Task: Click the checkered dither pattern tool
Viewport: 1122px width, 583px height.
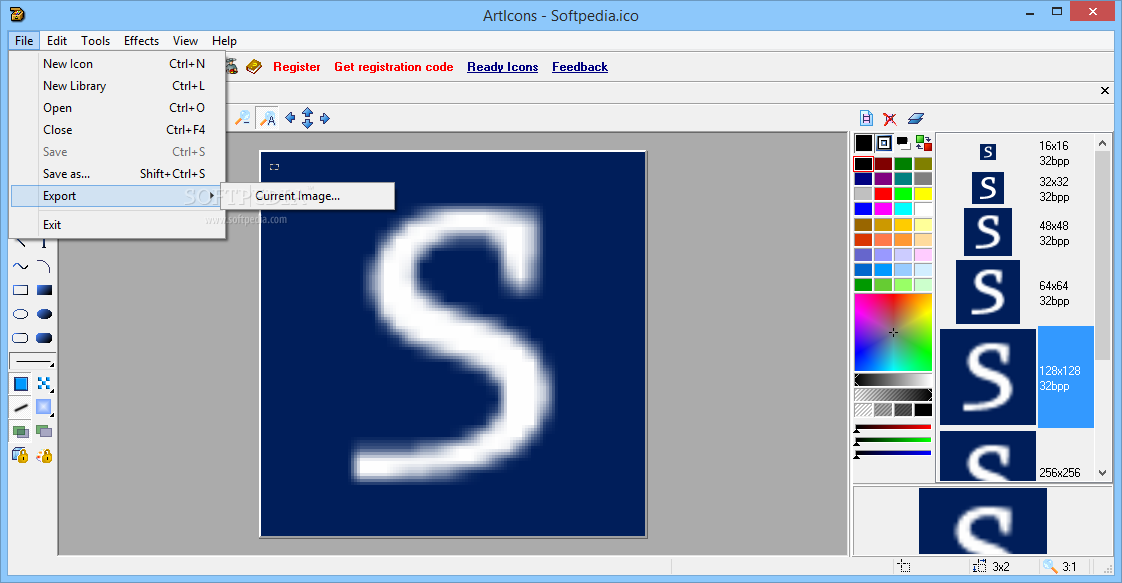Action: [x=44, y=384]
